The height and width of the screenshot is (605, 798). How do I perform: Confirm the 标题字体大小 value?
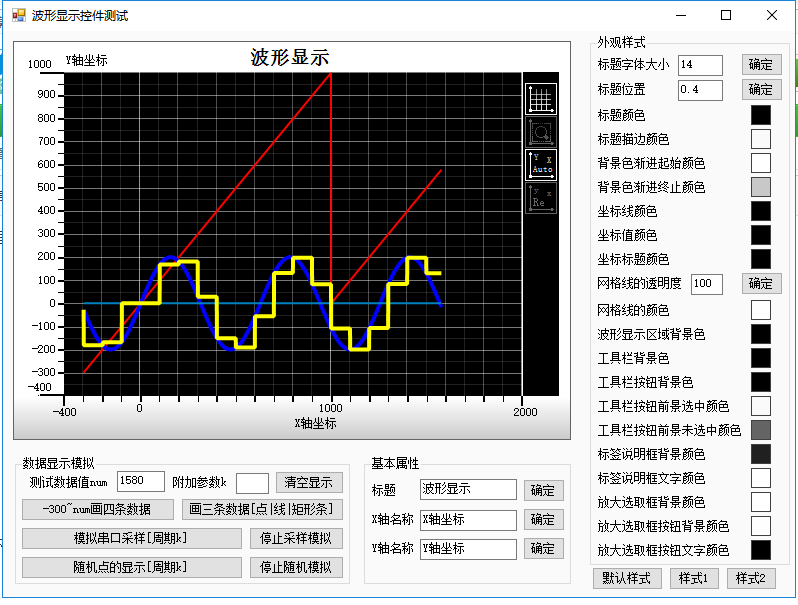point(761,65)
